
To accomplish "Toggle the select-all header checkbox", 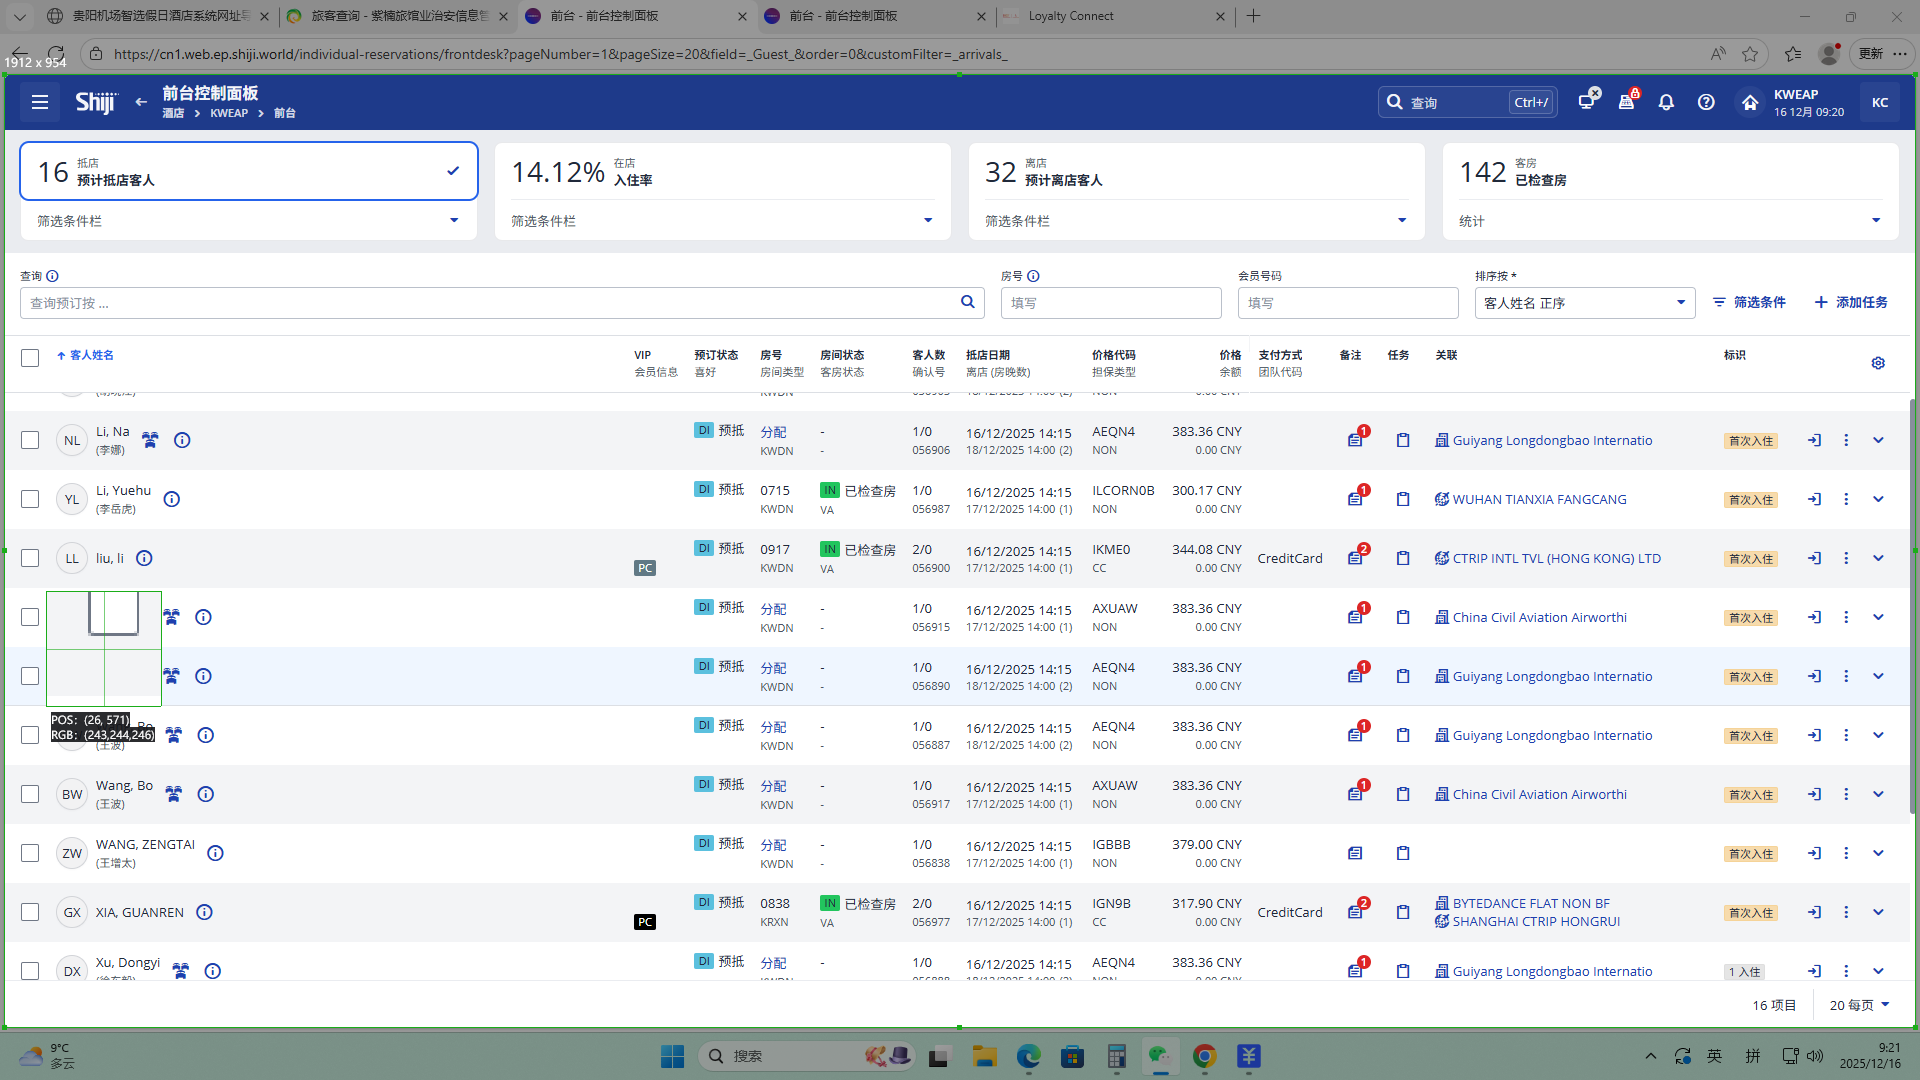I will tap(30, 358).
